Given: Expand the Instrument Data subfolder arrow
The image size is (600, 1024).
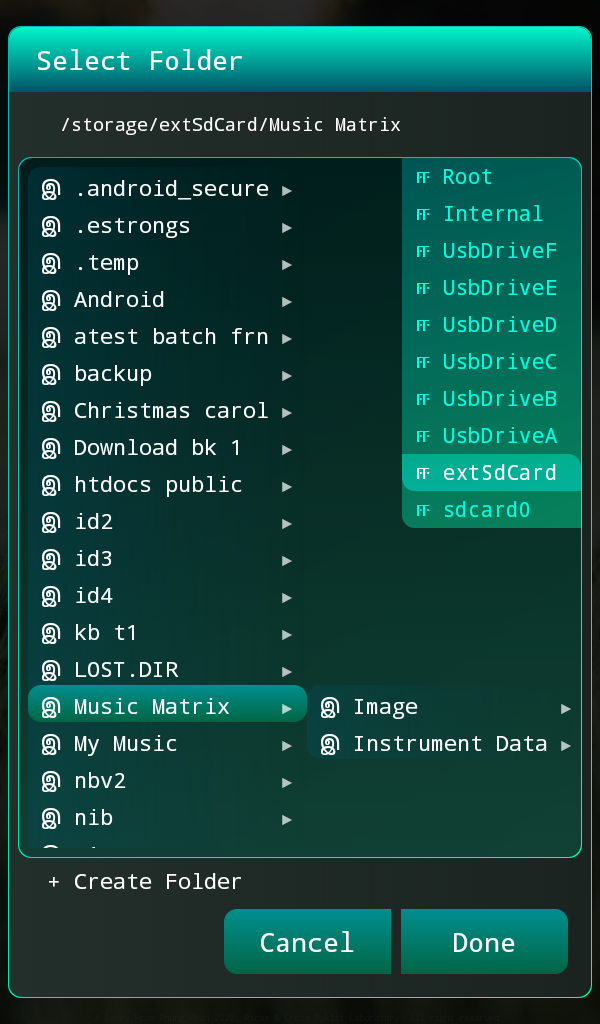Looking at the screenshot, I should (x=566, y=745).
